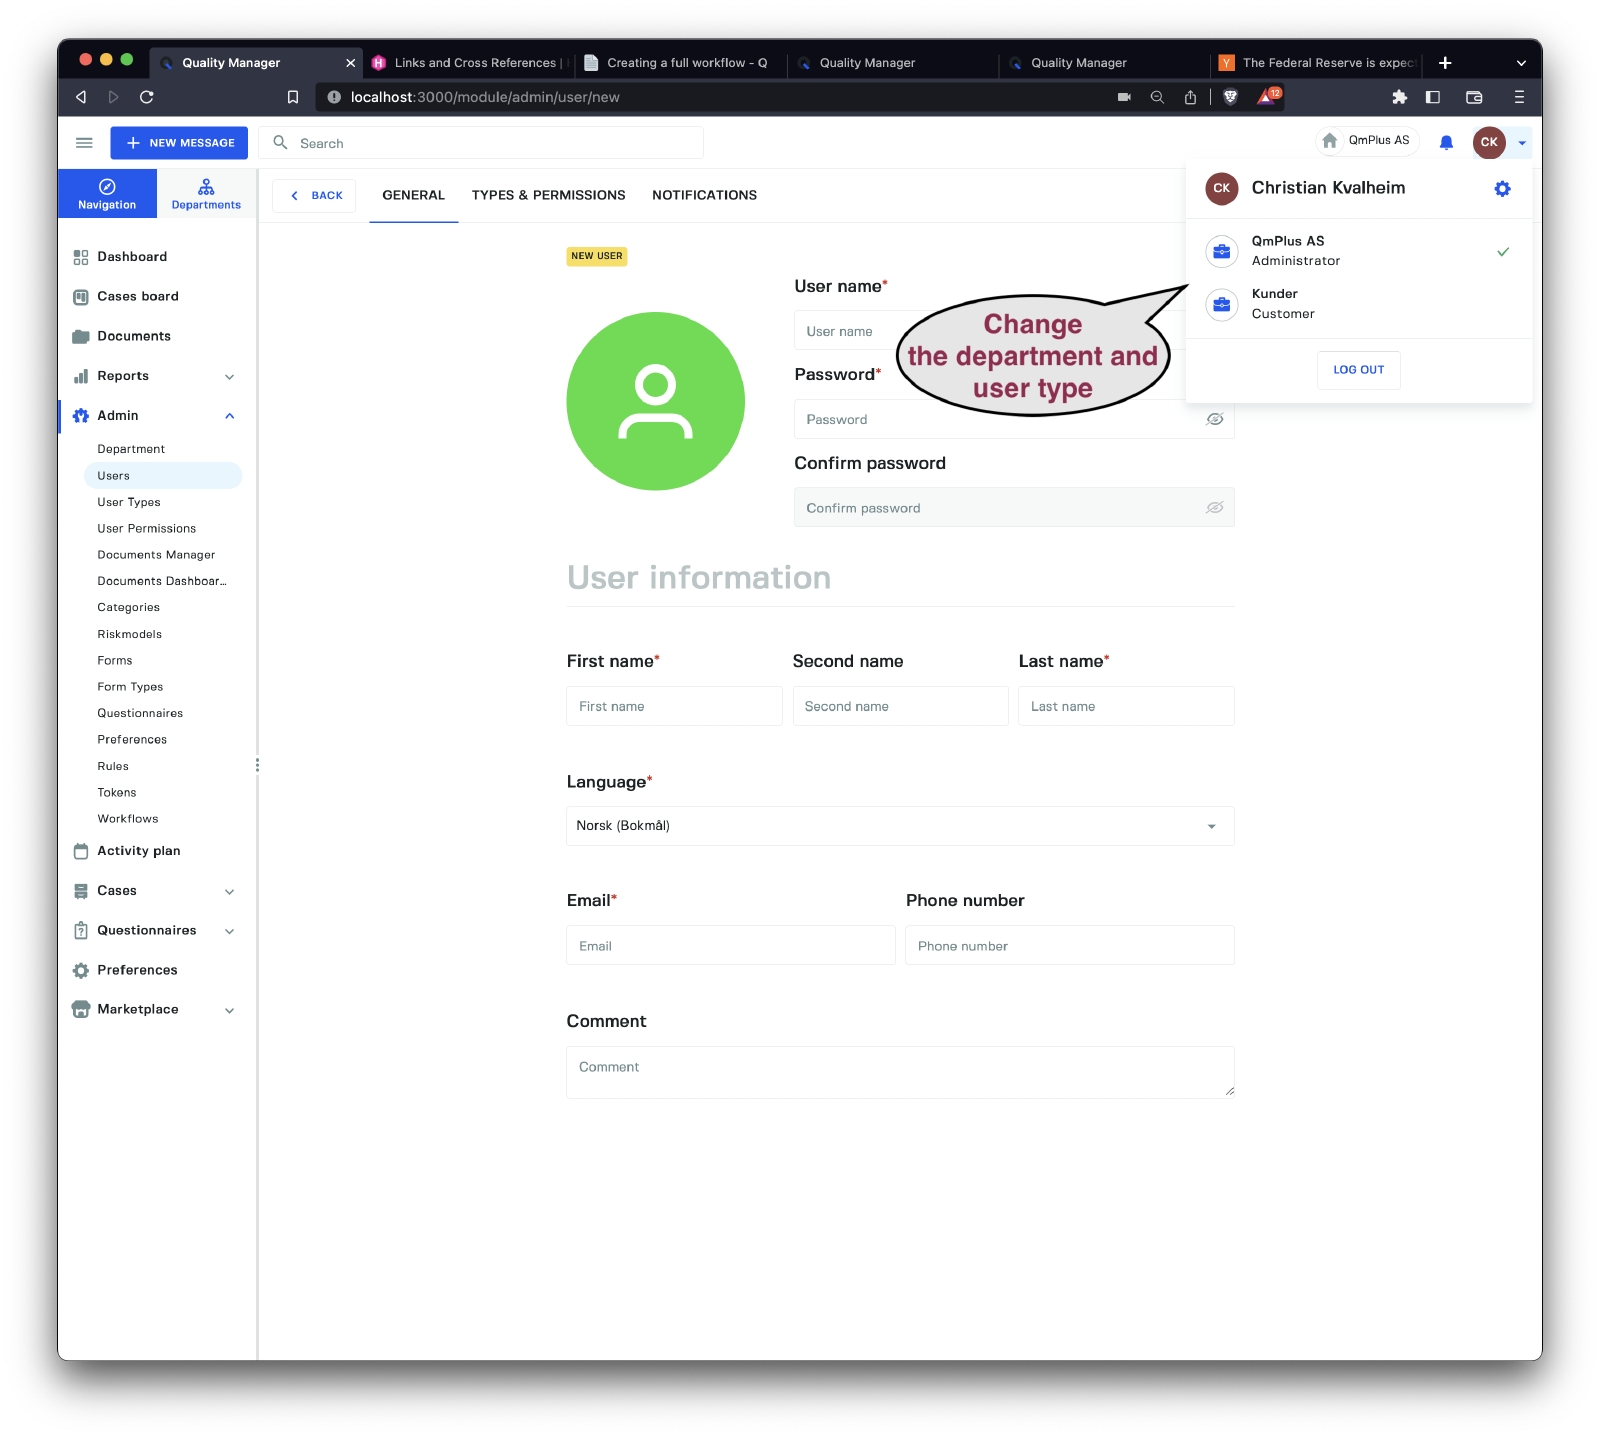
Task: Open the Language dropdown
Action: (899, 826)
